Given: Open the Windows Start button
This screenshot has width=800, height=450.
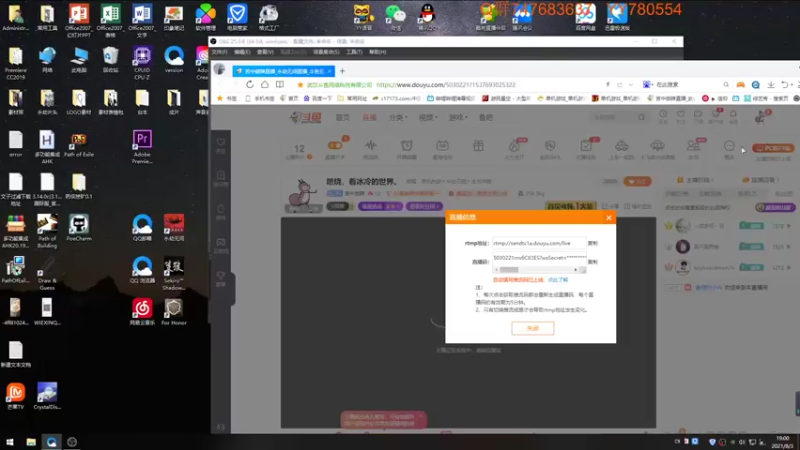Looking at the screenshot, I should pyautogui.click(x=10, y=442).
